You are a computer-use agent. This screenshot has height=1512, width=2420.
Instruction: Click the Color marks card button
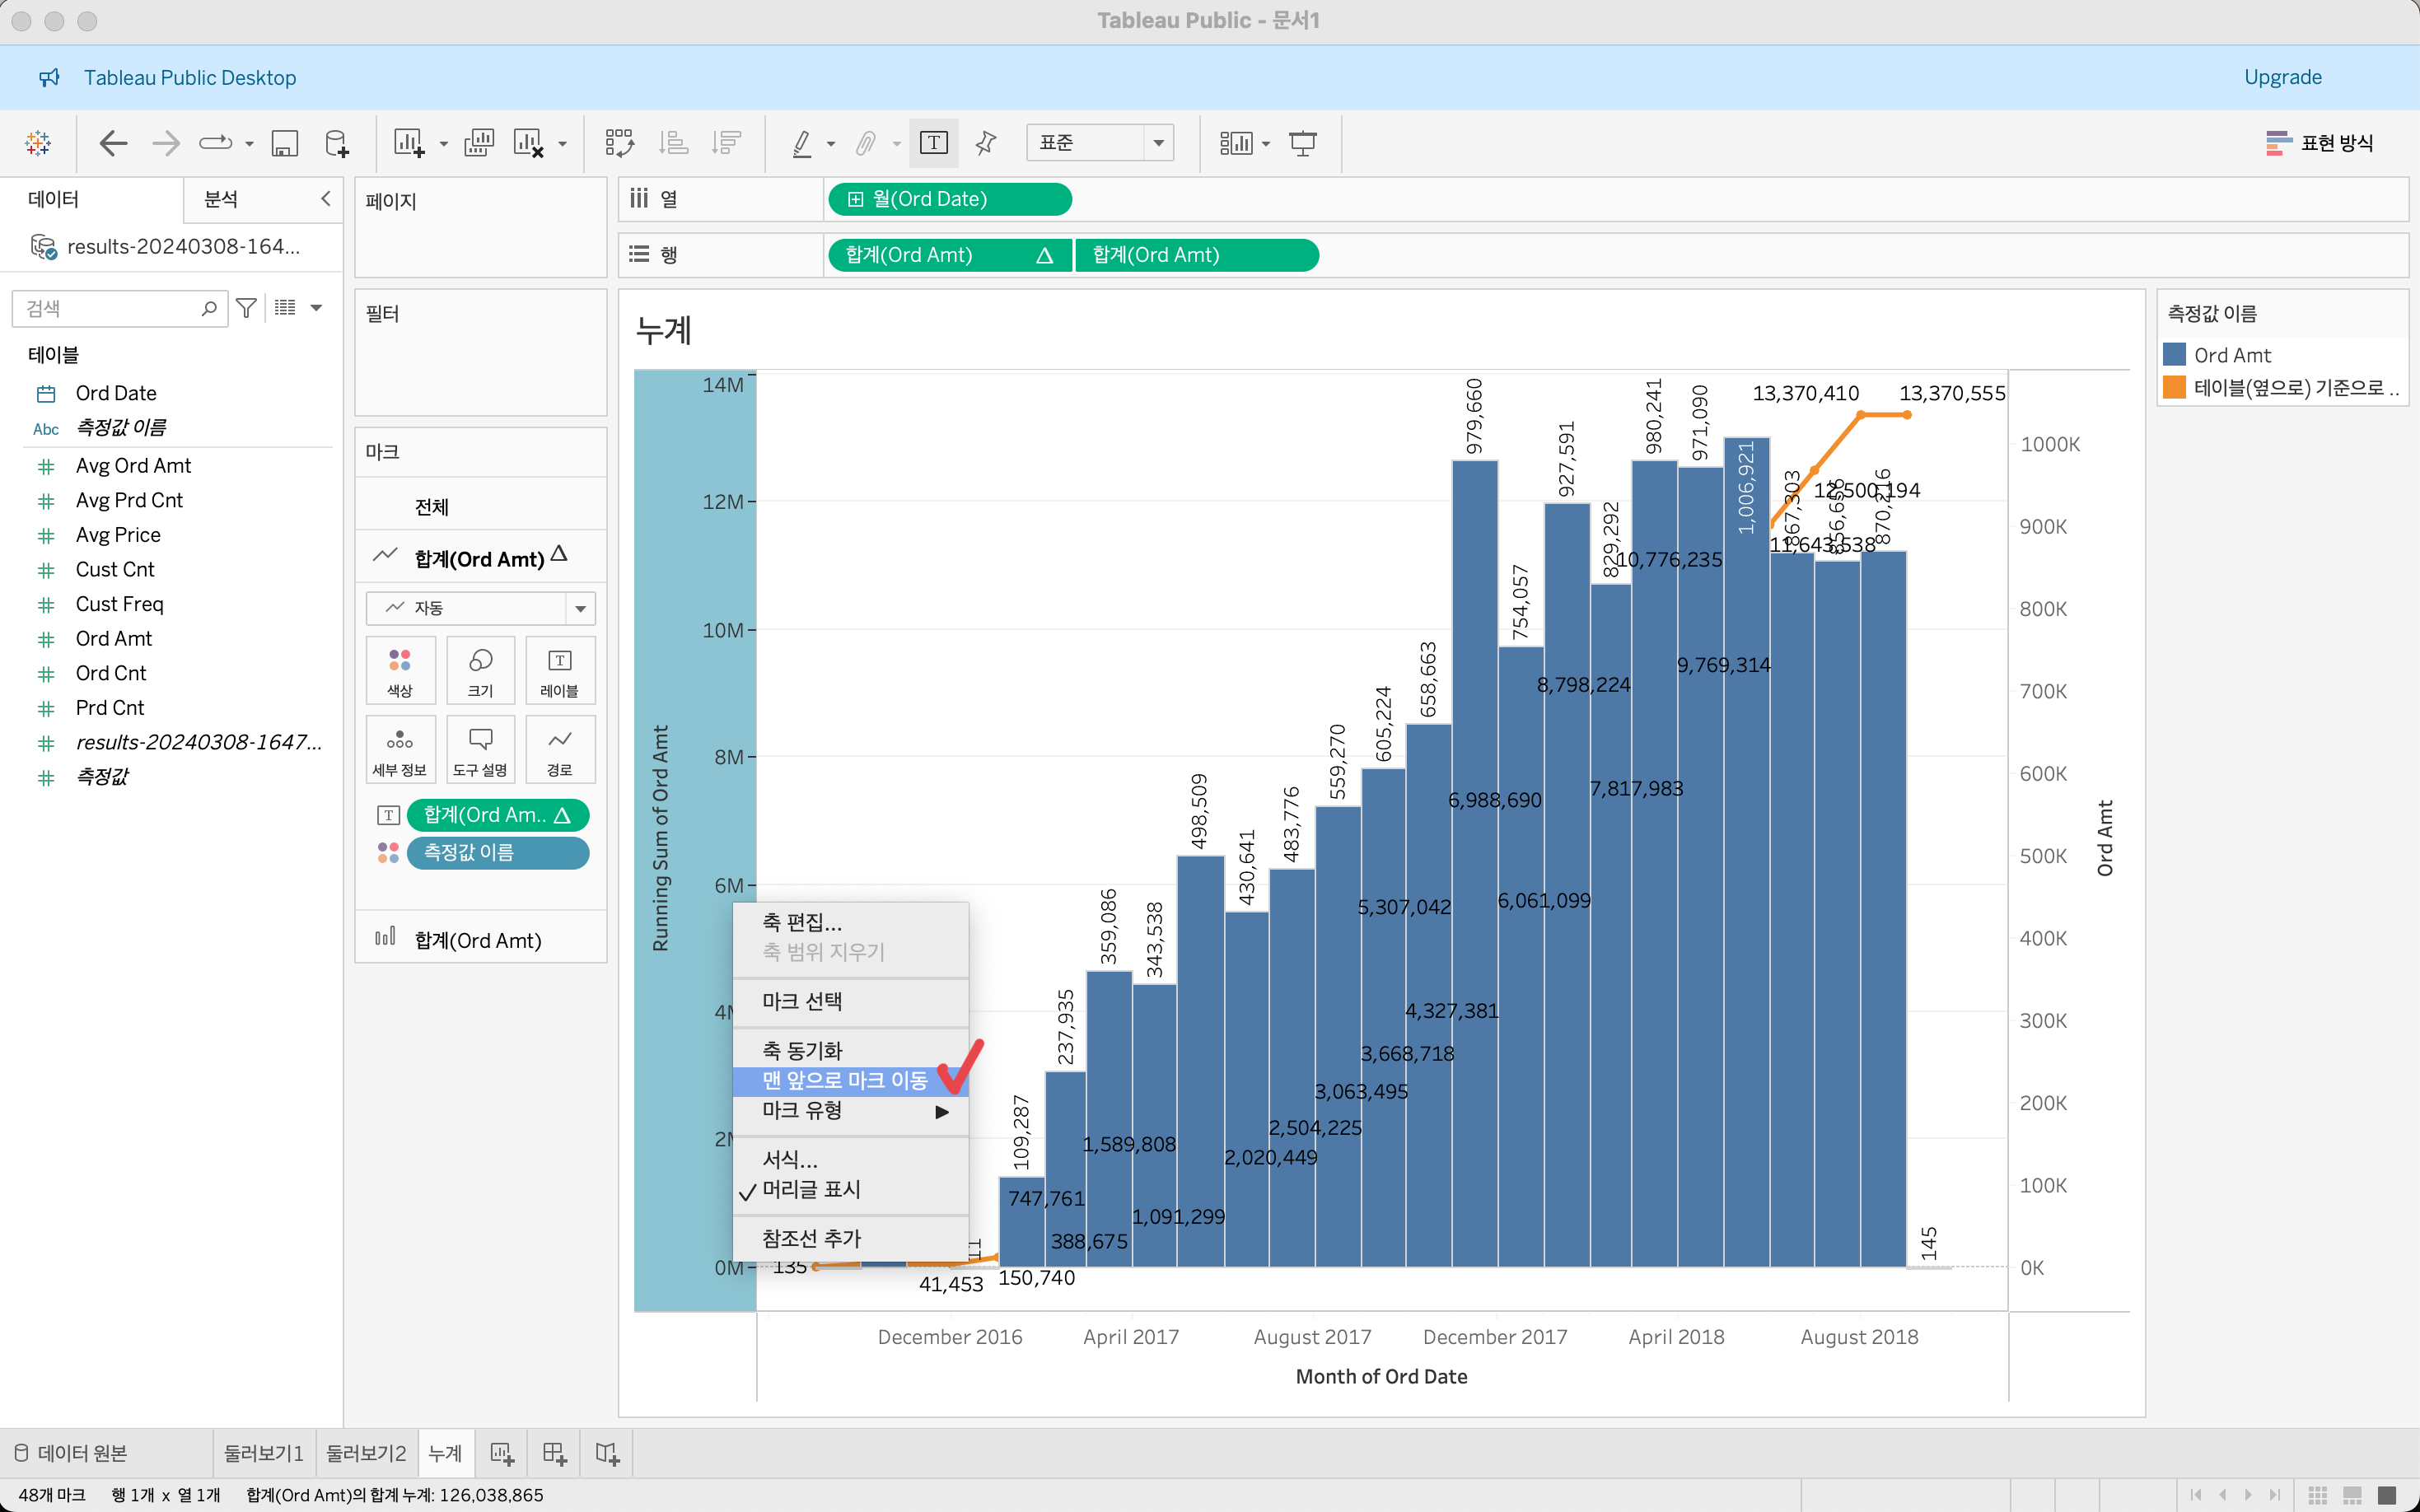[400, 670]
